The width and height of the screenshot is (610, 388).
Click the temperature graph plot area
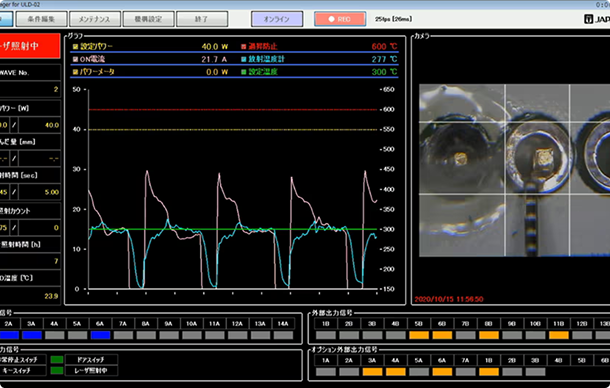233,189
